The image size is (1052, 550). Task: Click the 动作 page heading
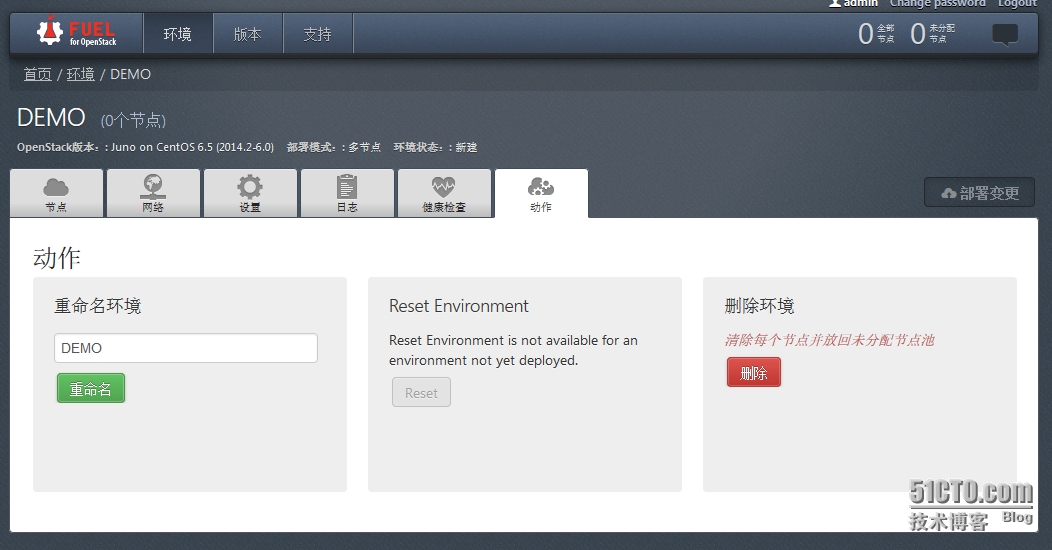coord(57,258)
